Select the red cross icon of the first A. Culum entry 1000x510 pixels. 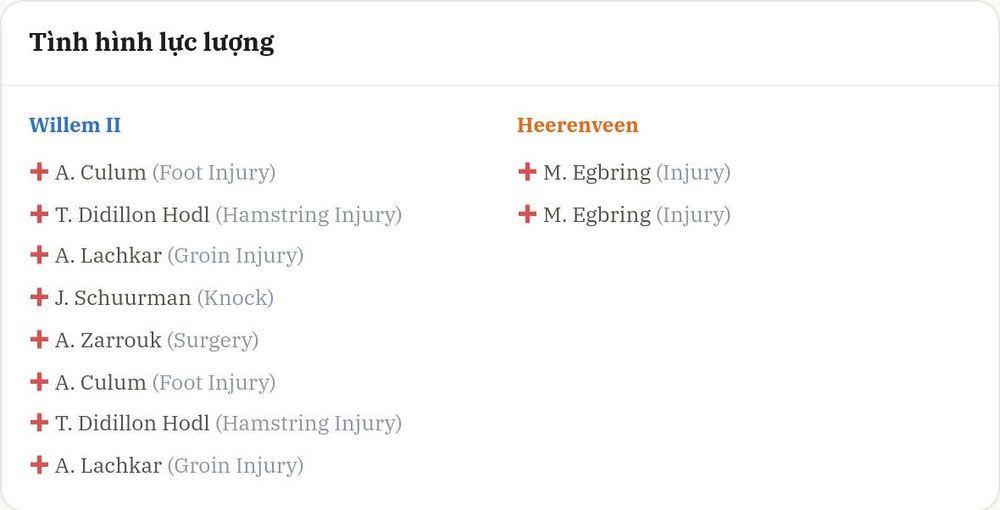point(39,171)
